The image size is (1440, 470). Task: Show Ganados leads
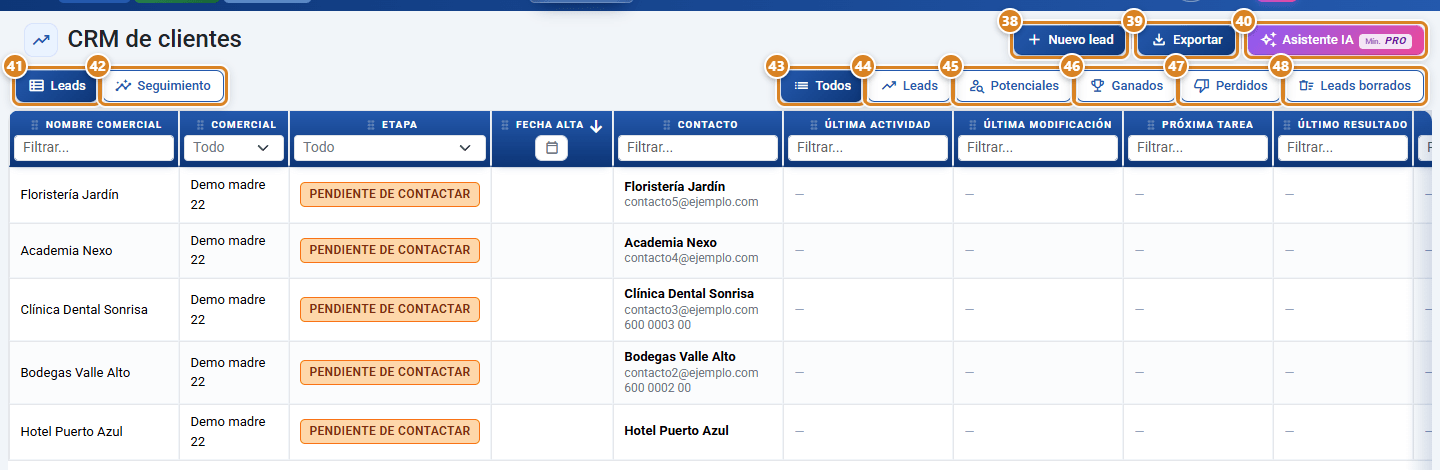1126,86
